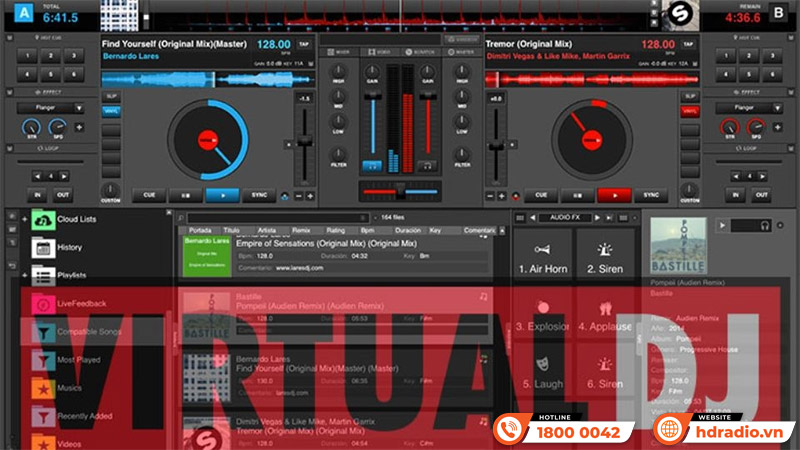This screenshot has width=800, height=450.
Task: Expand the Cloud Lists tree node
Action: (24, 219)
